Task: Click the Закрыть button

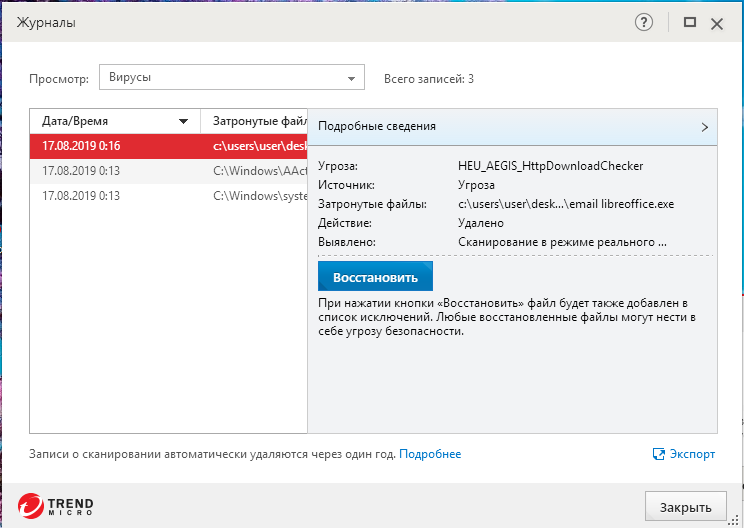Action: click(x=685, y=505)
